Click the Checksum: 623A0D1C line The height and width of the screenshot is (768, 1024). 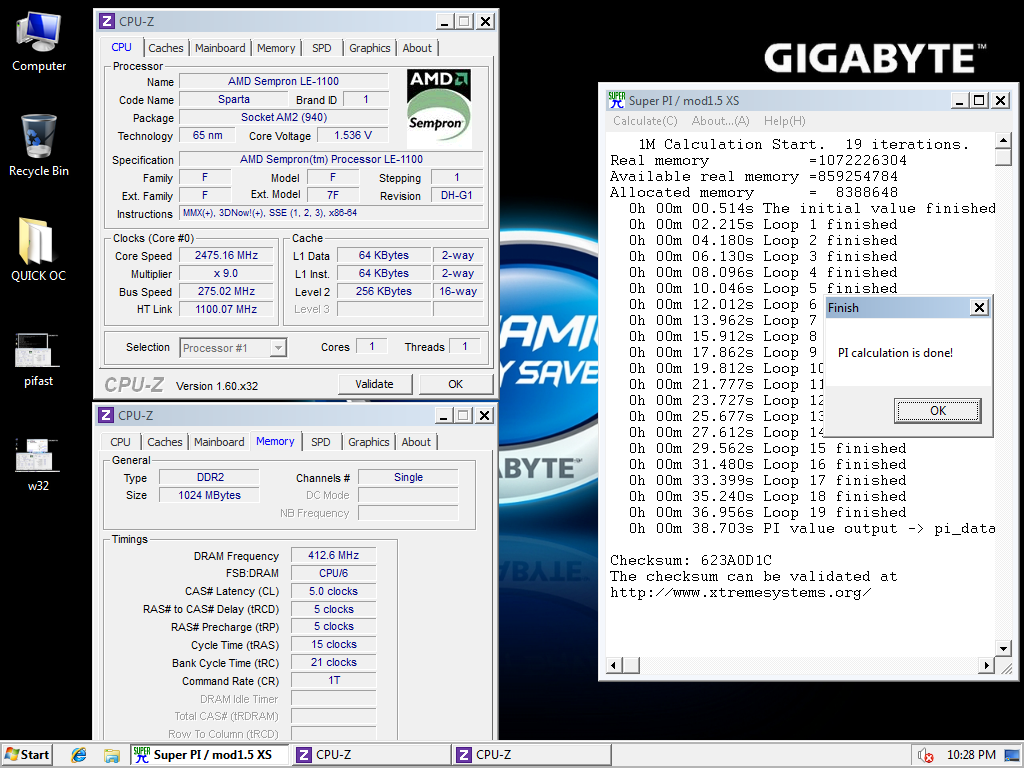coord(690,560)
